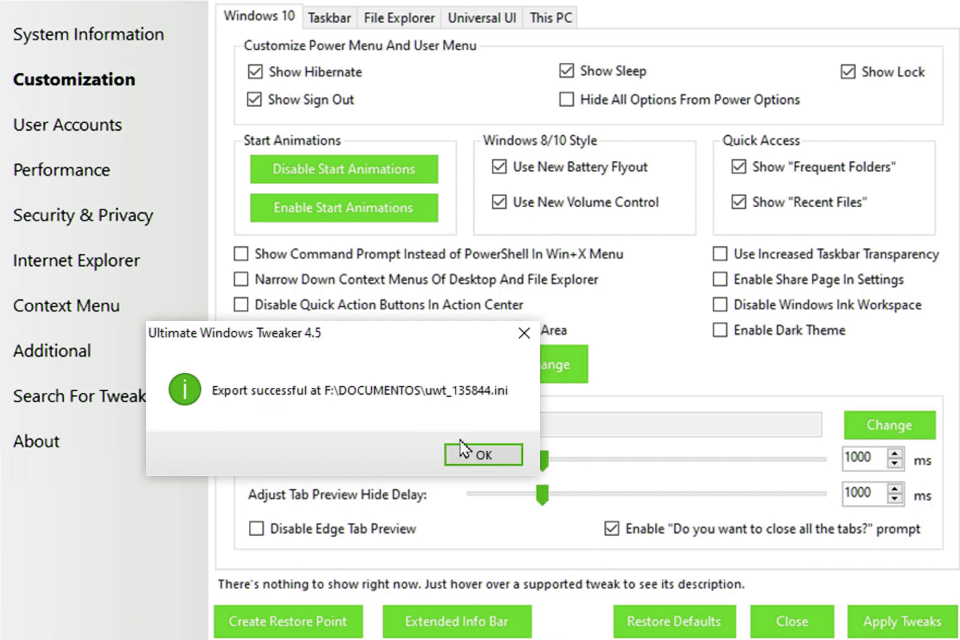Switch to the Taskbar tab
The width and height of the screenshot is (960, 640).
[330, 17]
